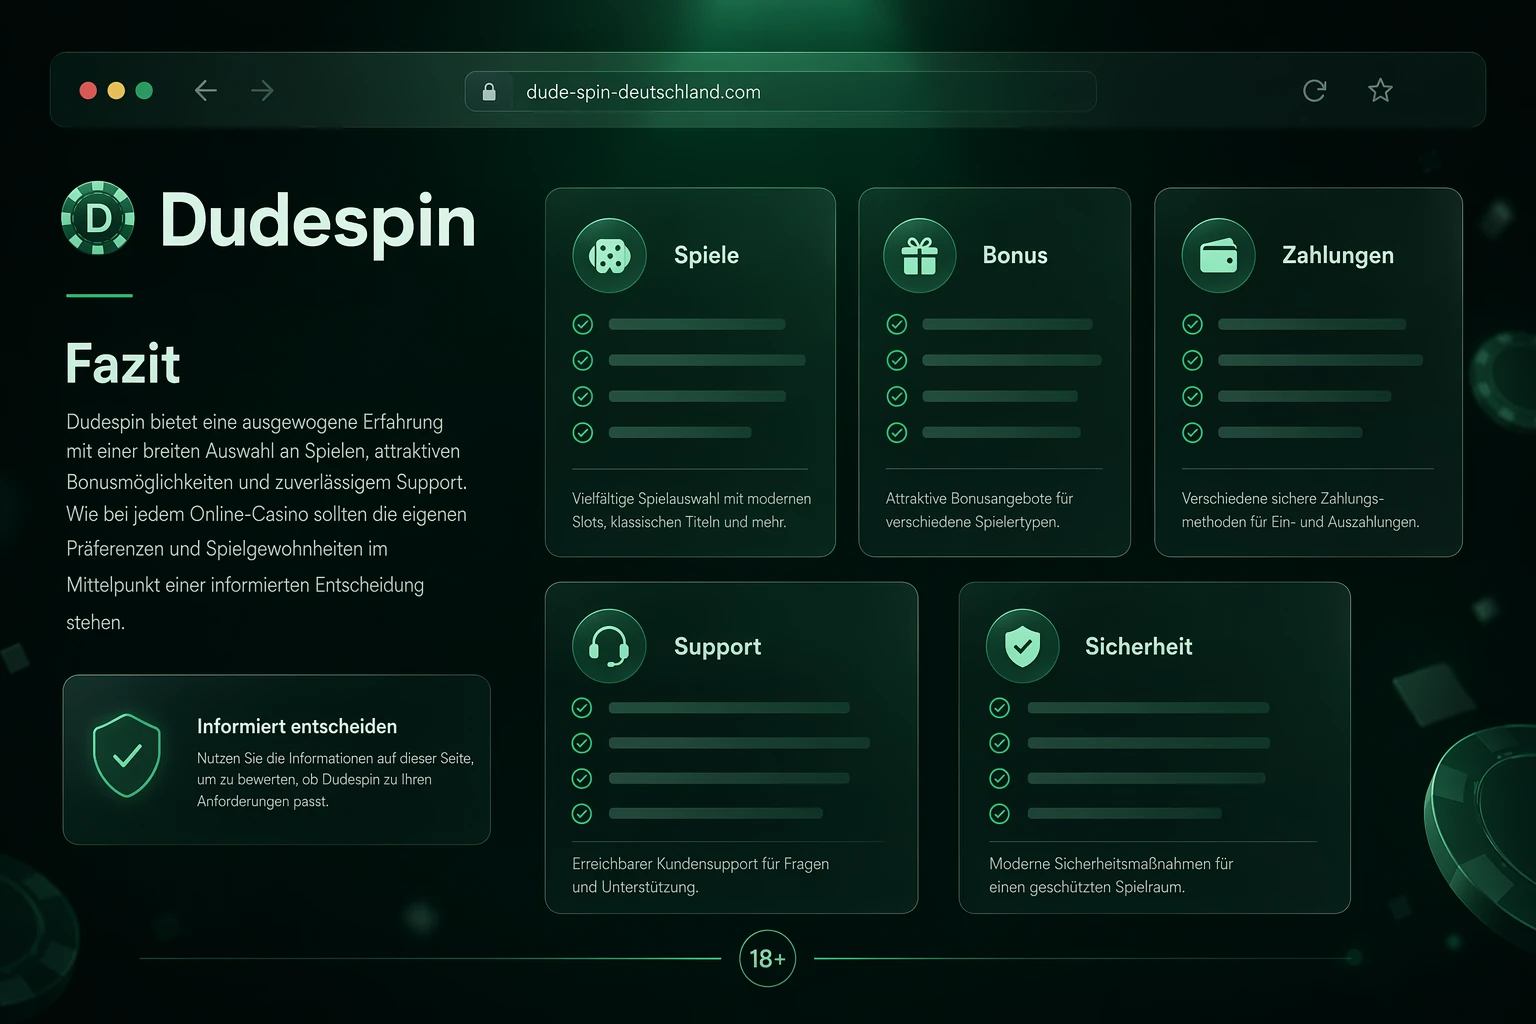Screen dimensions: 1536x1024
Task: Click the Sicherheit shield icon
Action: (1022, 646)
